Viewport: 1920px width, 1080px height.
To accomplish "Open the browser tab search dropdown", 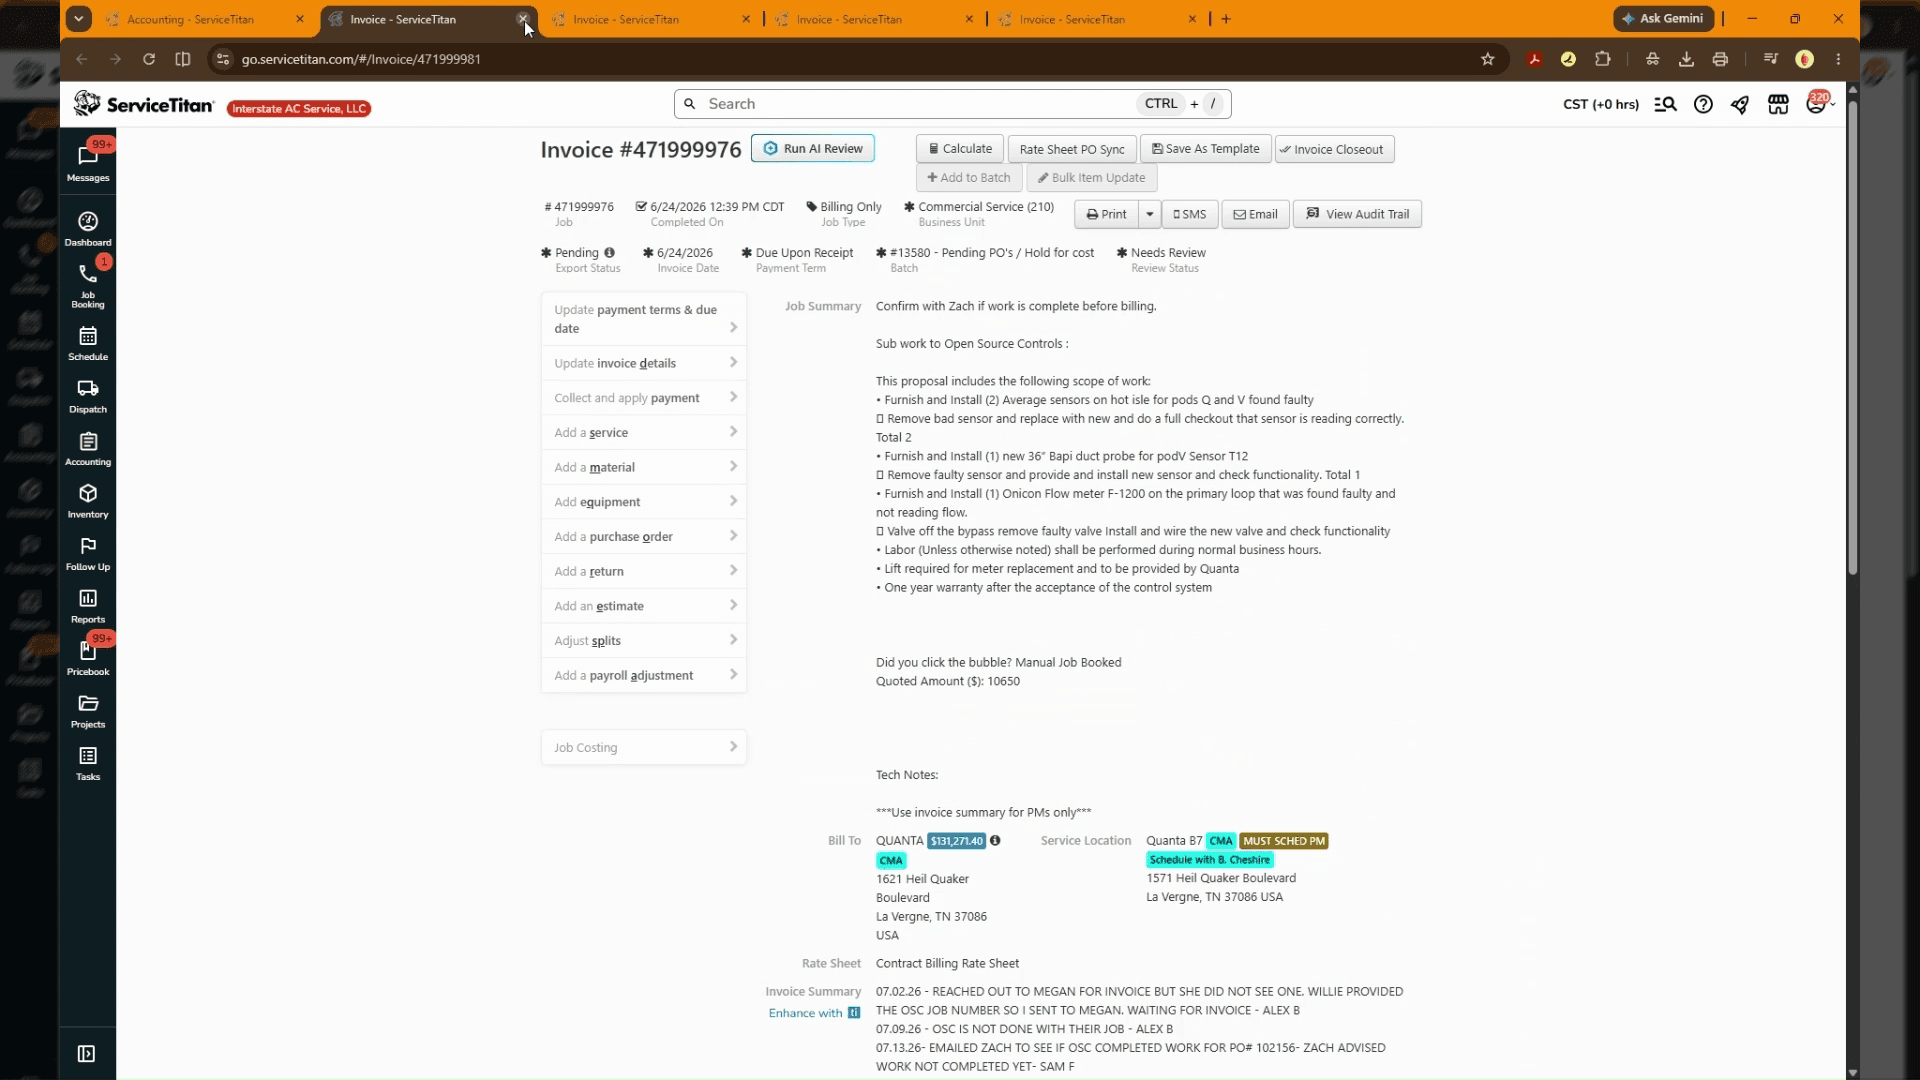I will (x=78, y=18).
